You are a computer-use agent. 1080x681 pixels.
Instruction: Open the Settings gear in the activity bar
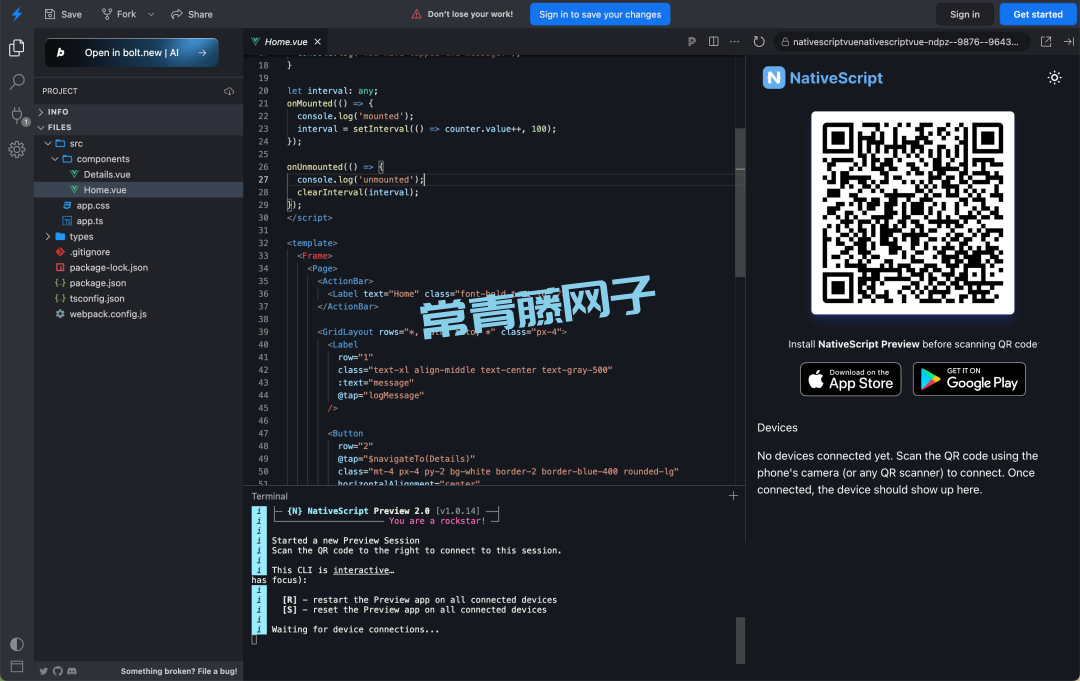pyautogui.click(x=17, y=149)
